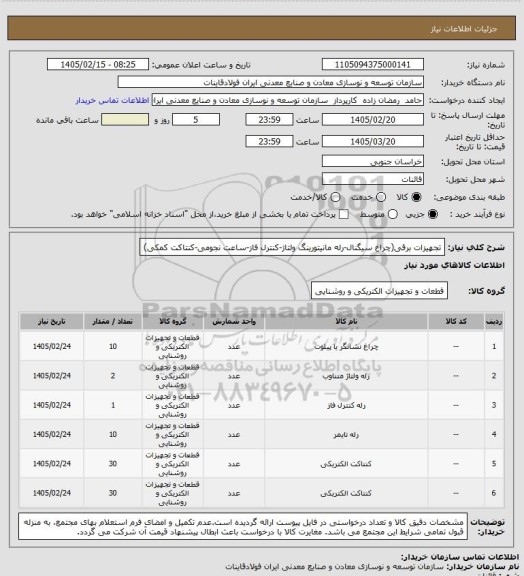
Task: Click the response deadline time 23:59 field
Action: 269,120
